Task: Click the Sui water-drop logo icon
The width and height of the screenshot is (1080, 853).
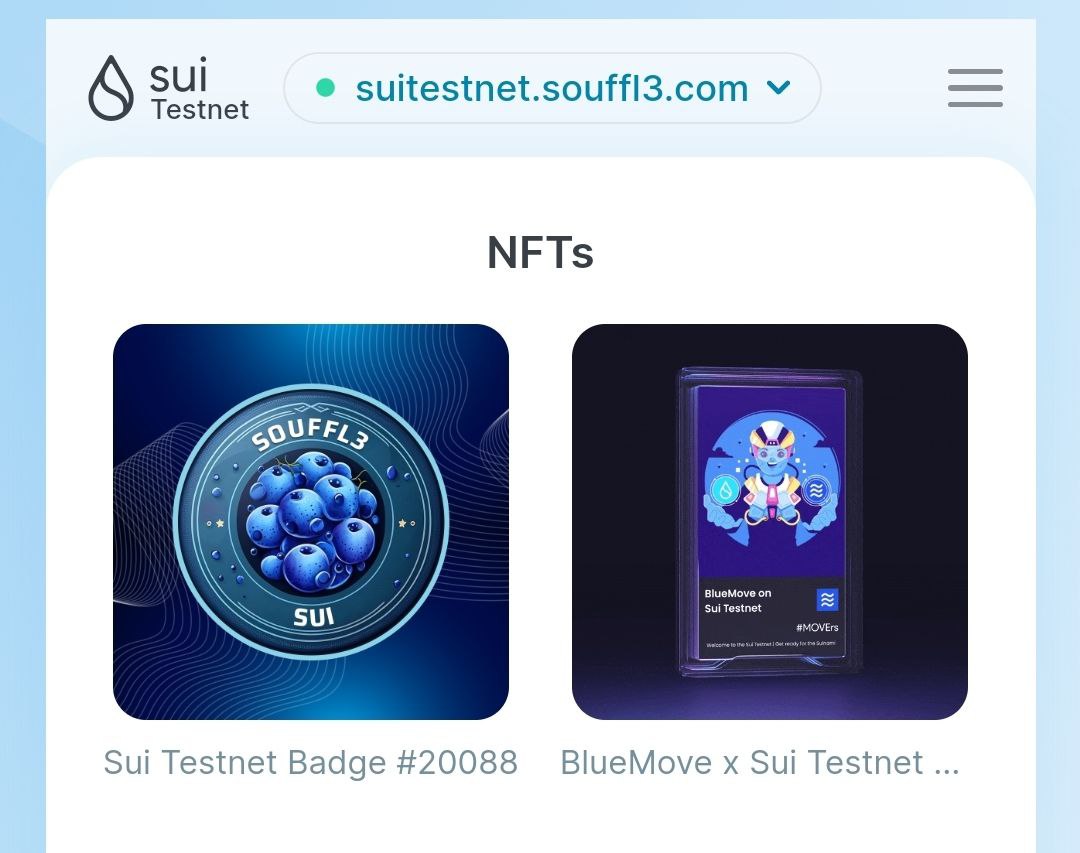Action: click(x=111, y=88)
